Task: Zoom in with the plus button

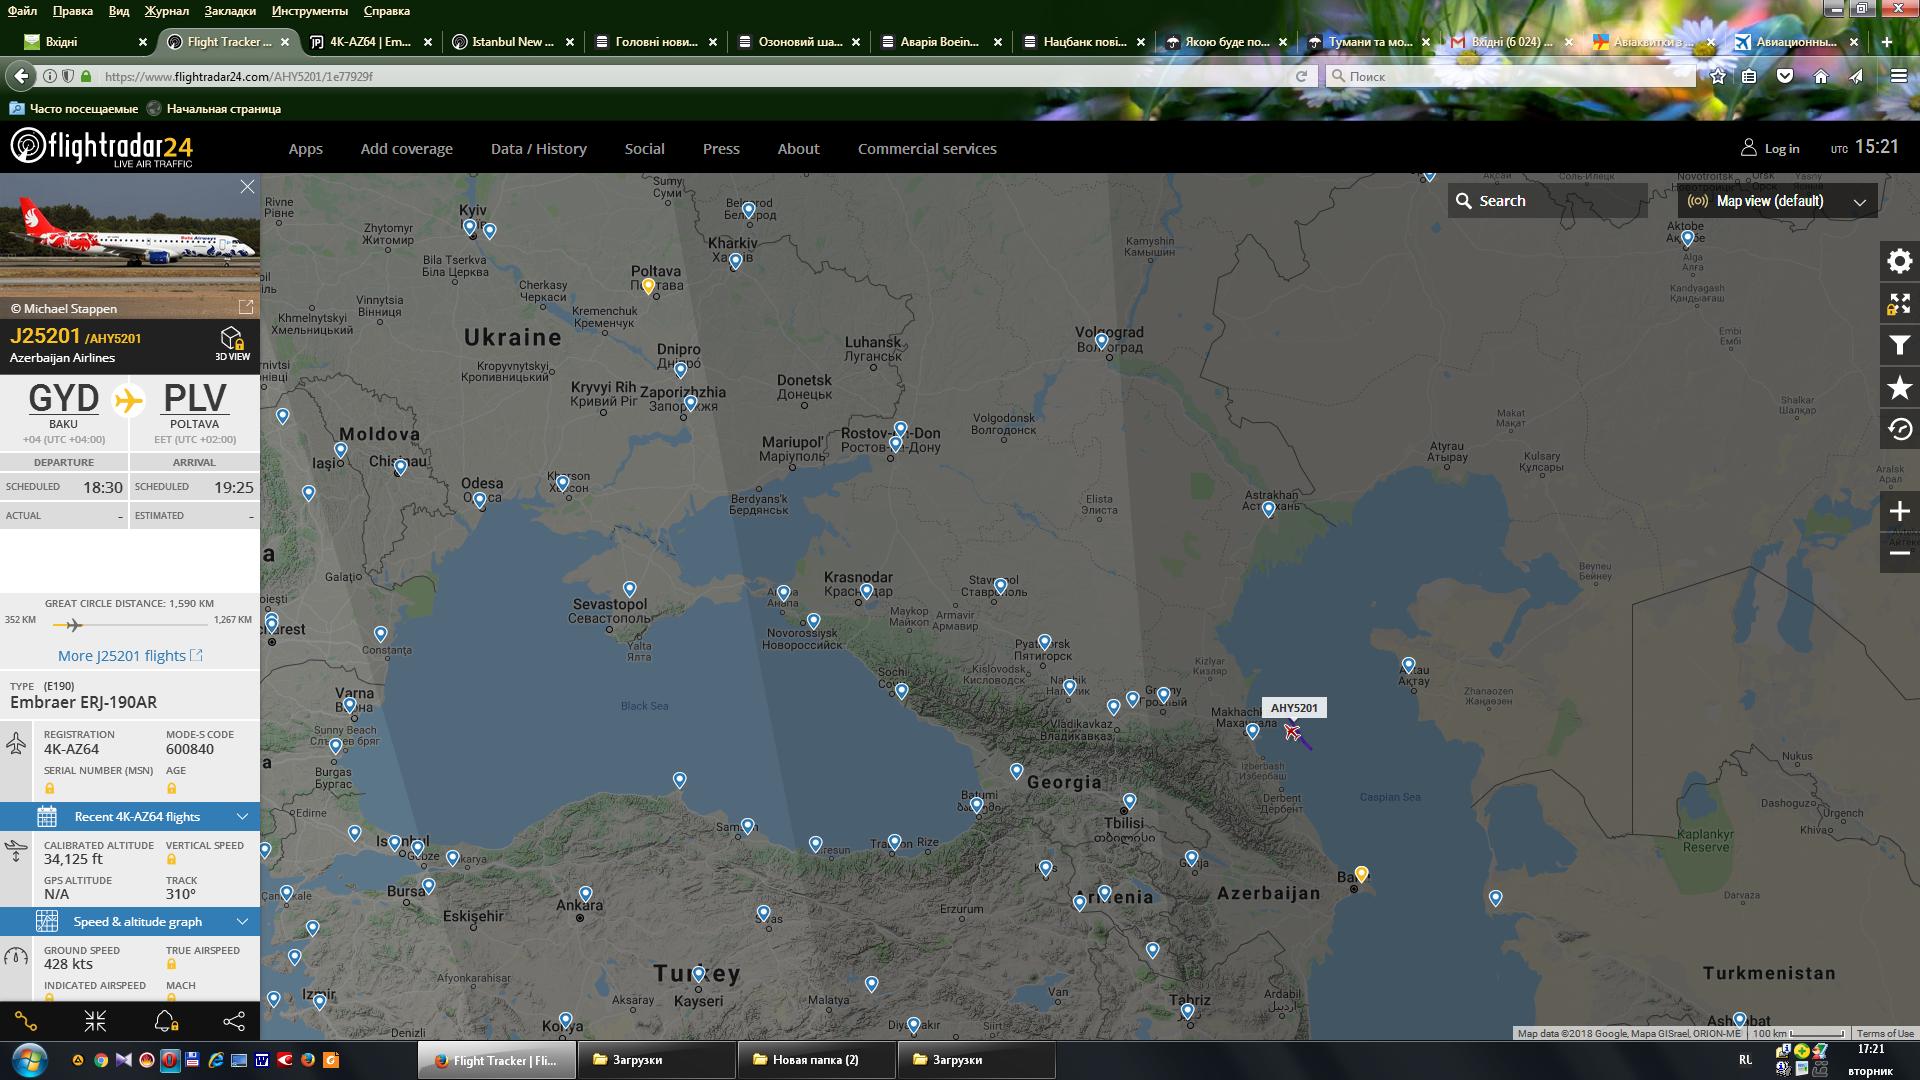Action: click(x=1899, y=512)
